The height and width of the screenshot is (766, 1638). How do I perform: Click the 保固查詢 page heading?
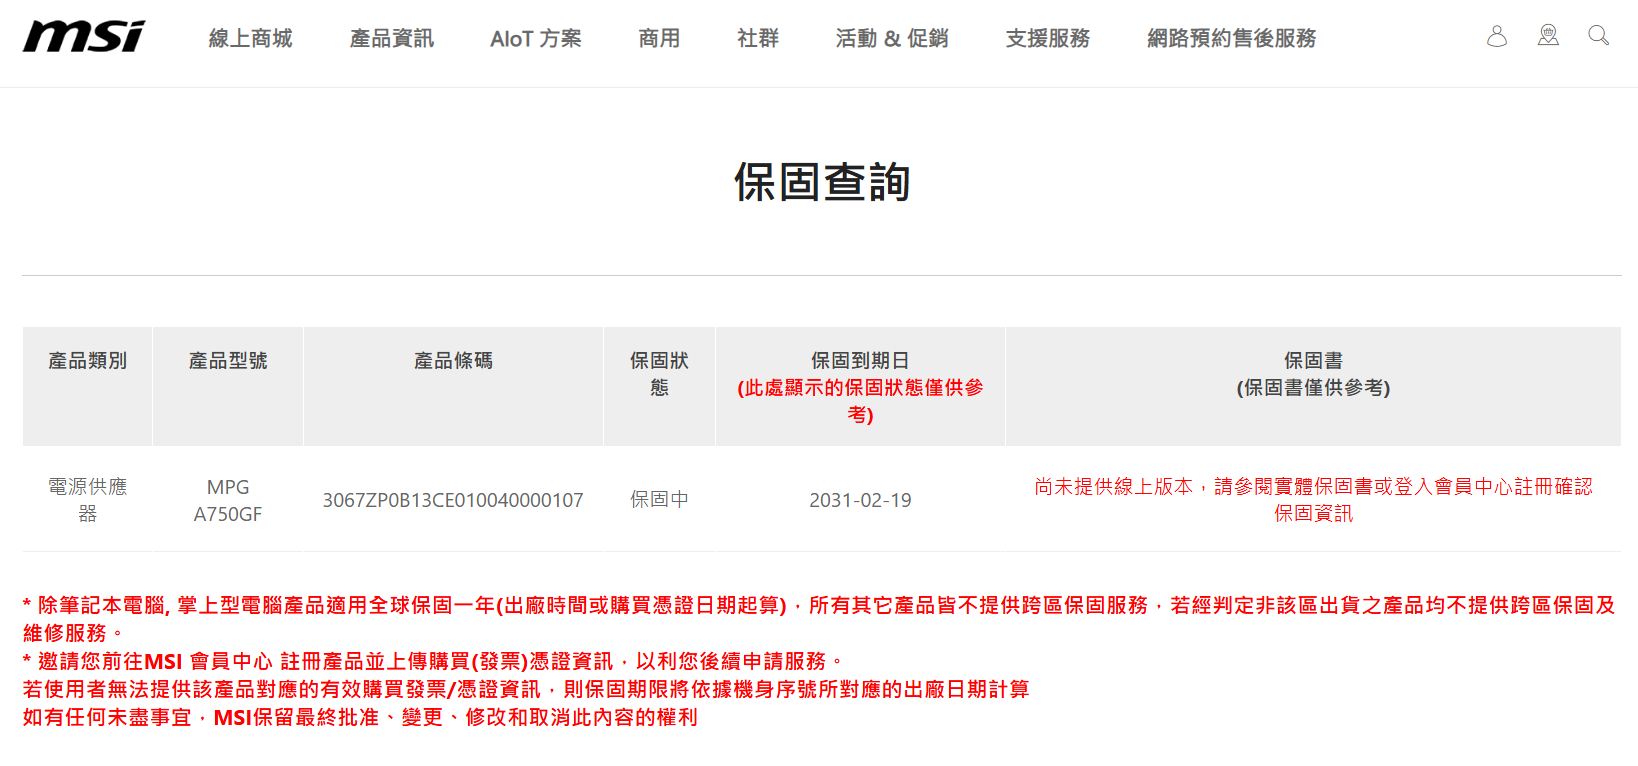822,182
